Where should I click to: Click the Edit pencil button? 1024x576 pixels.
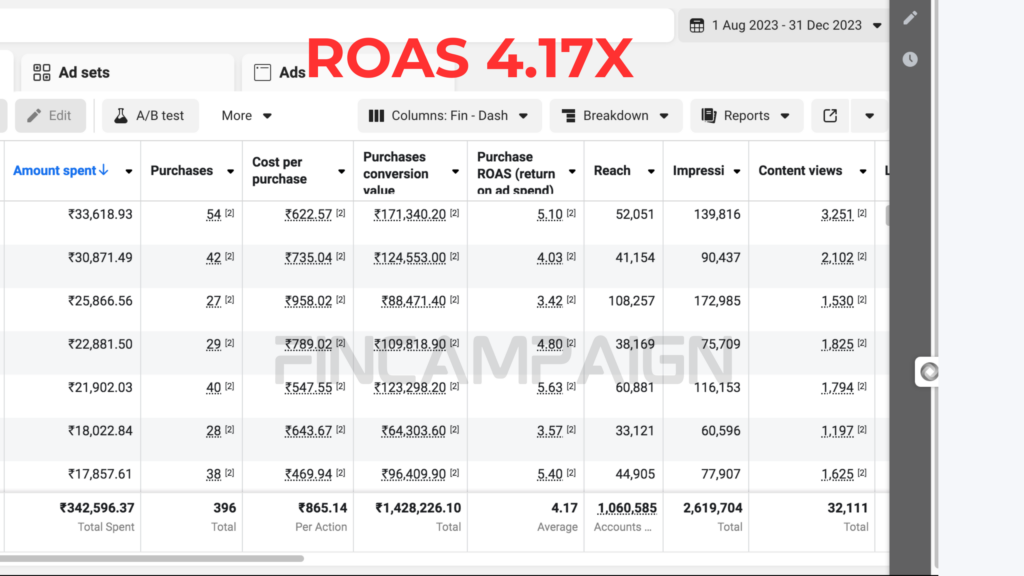pyautogui.click(x=50, y=116)
